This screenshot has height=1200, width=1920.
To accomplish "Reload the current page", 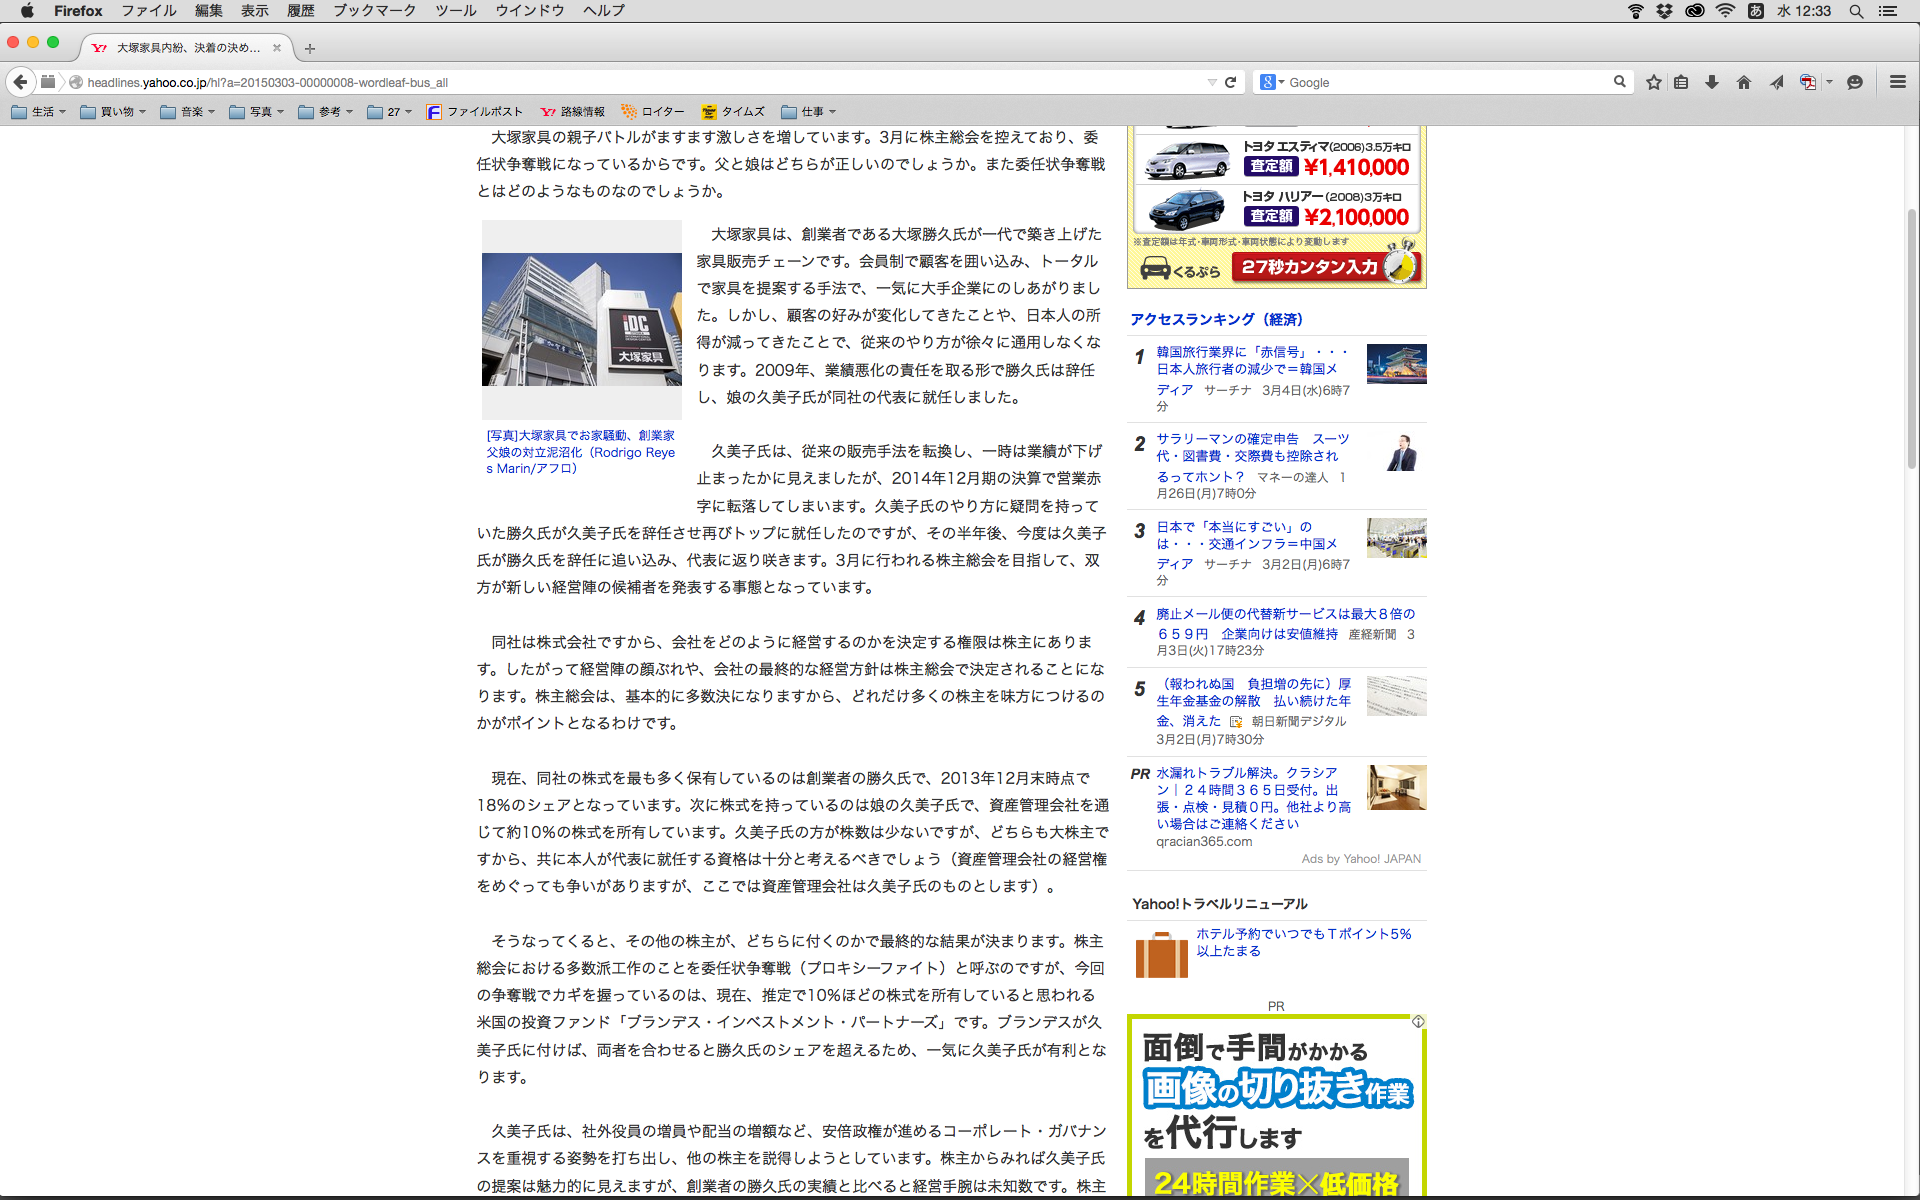I will 1231,82.
